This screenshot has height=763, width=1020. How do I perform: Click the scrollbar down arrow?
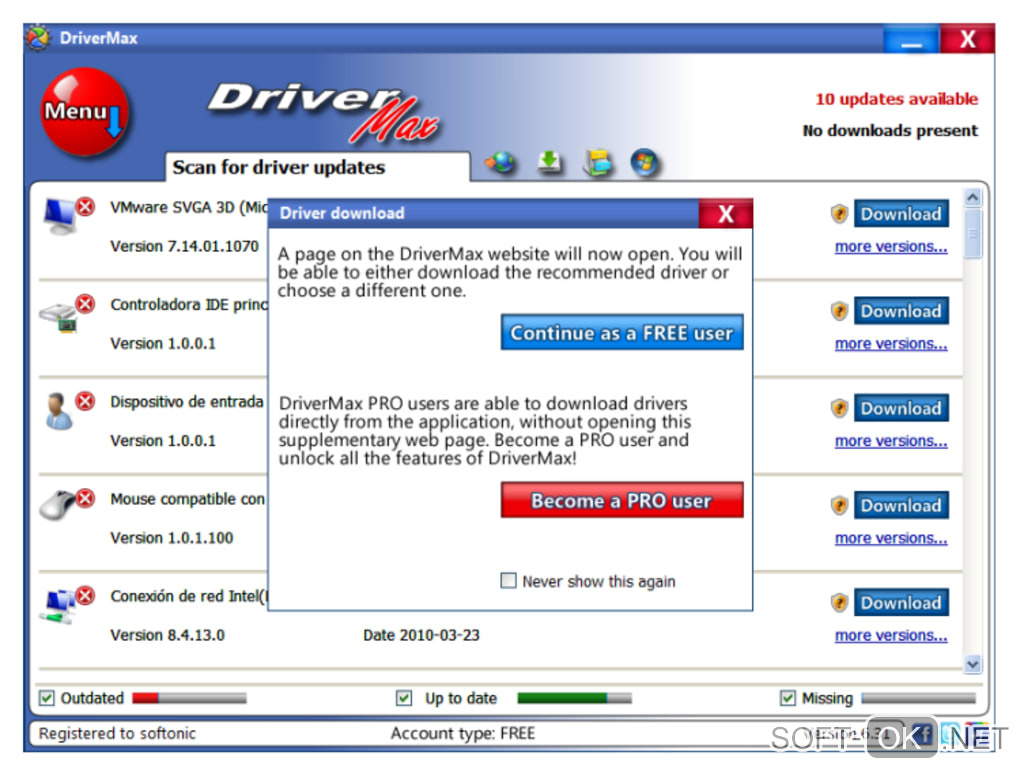click(973, 664)
